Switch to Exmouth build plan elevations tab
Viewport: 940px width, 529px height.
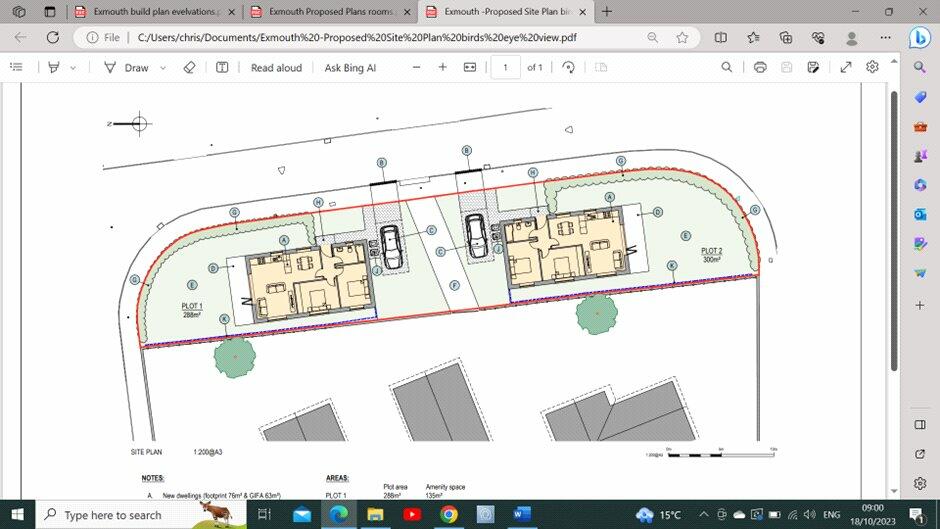pos(150,12)
